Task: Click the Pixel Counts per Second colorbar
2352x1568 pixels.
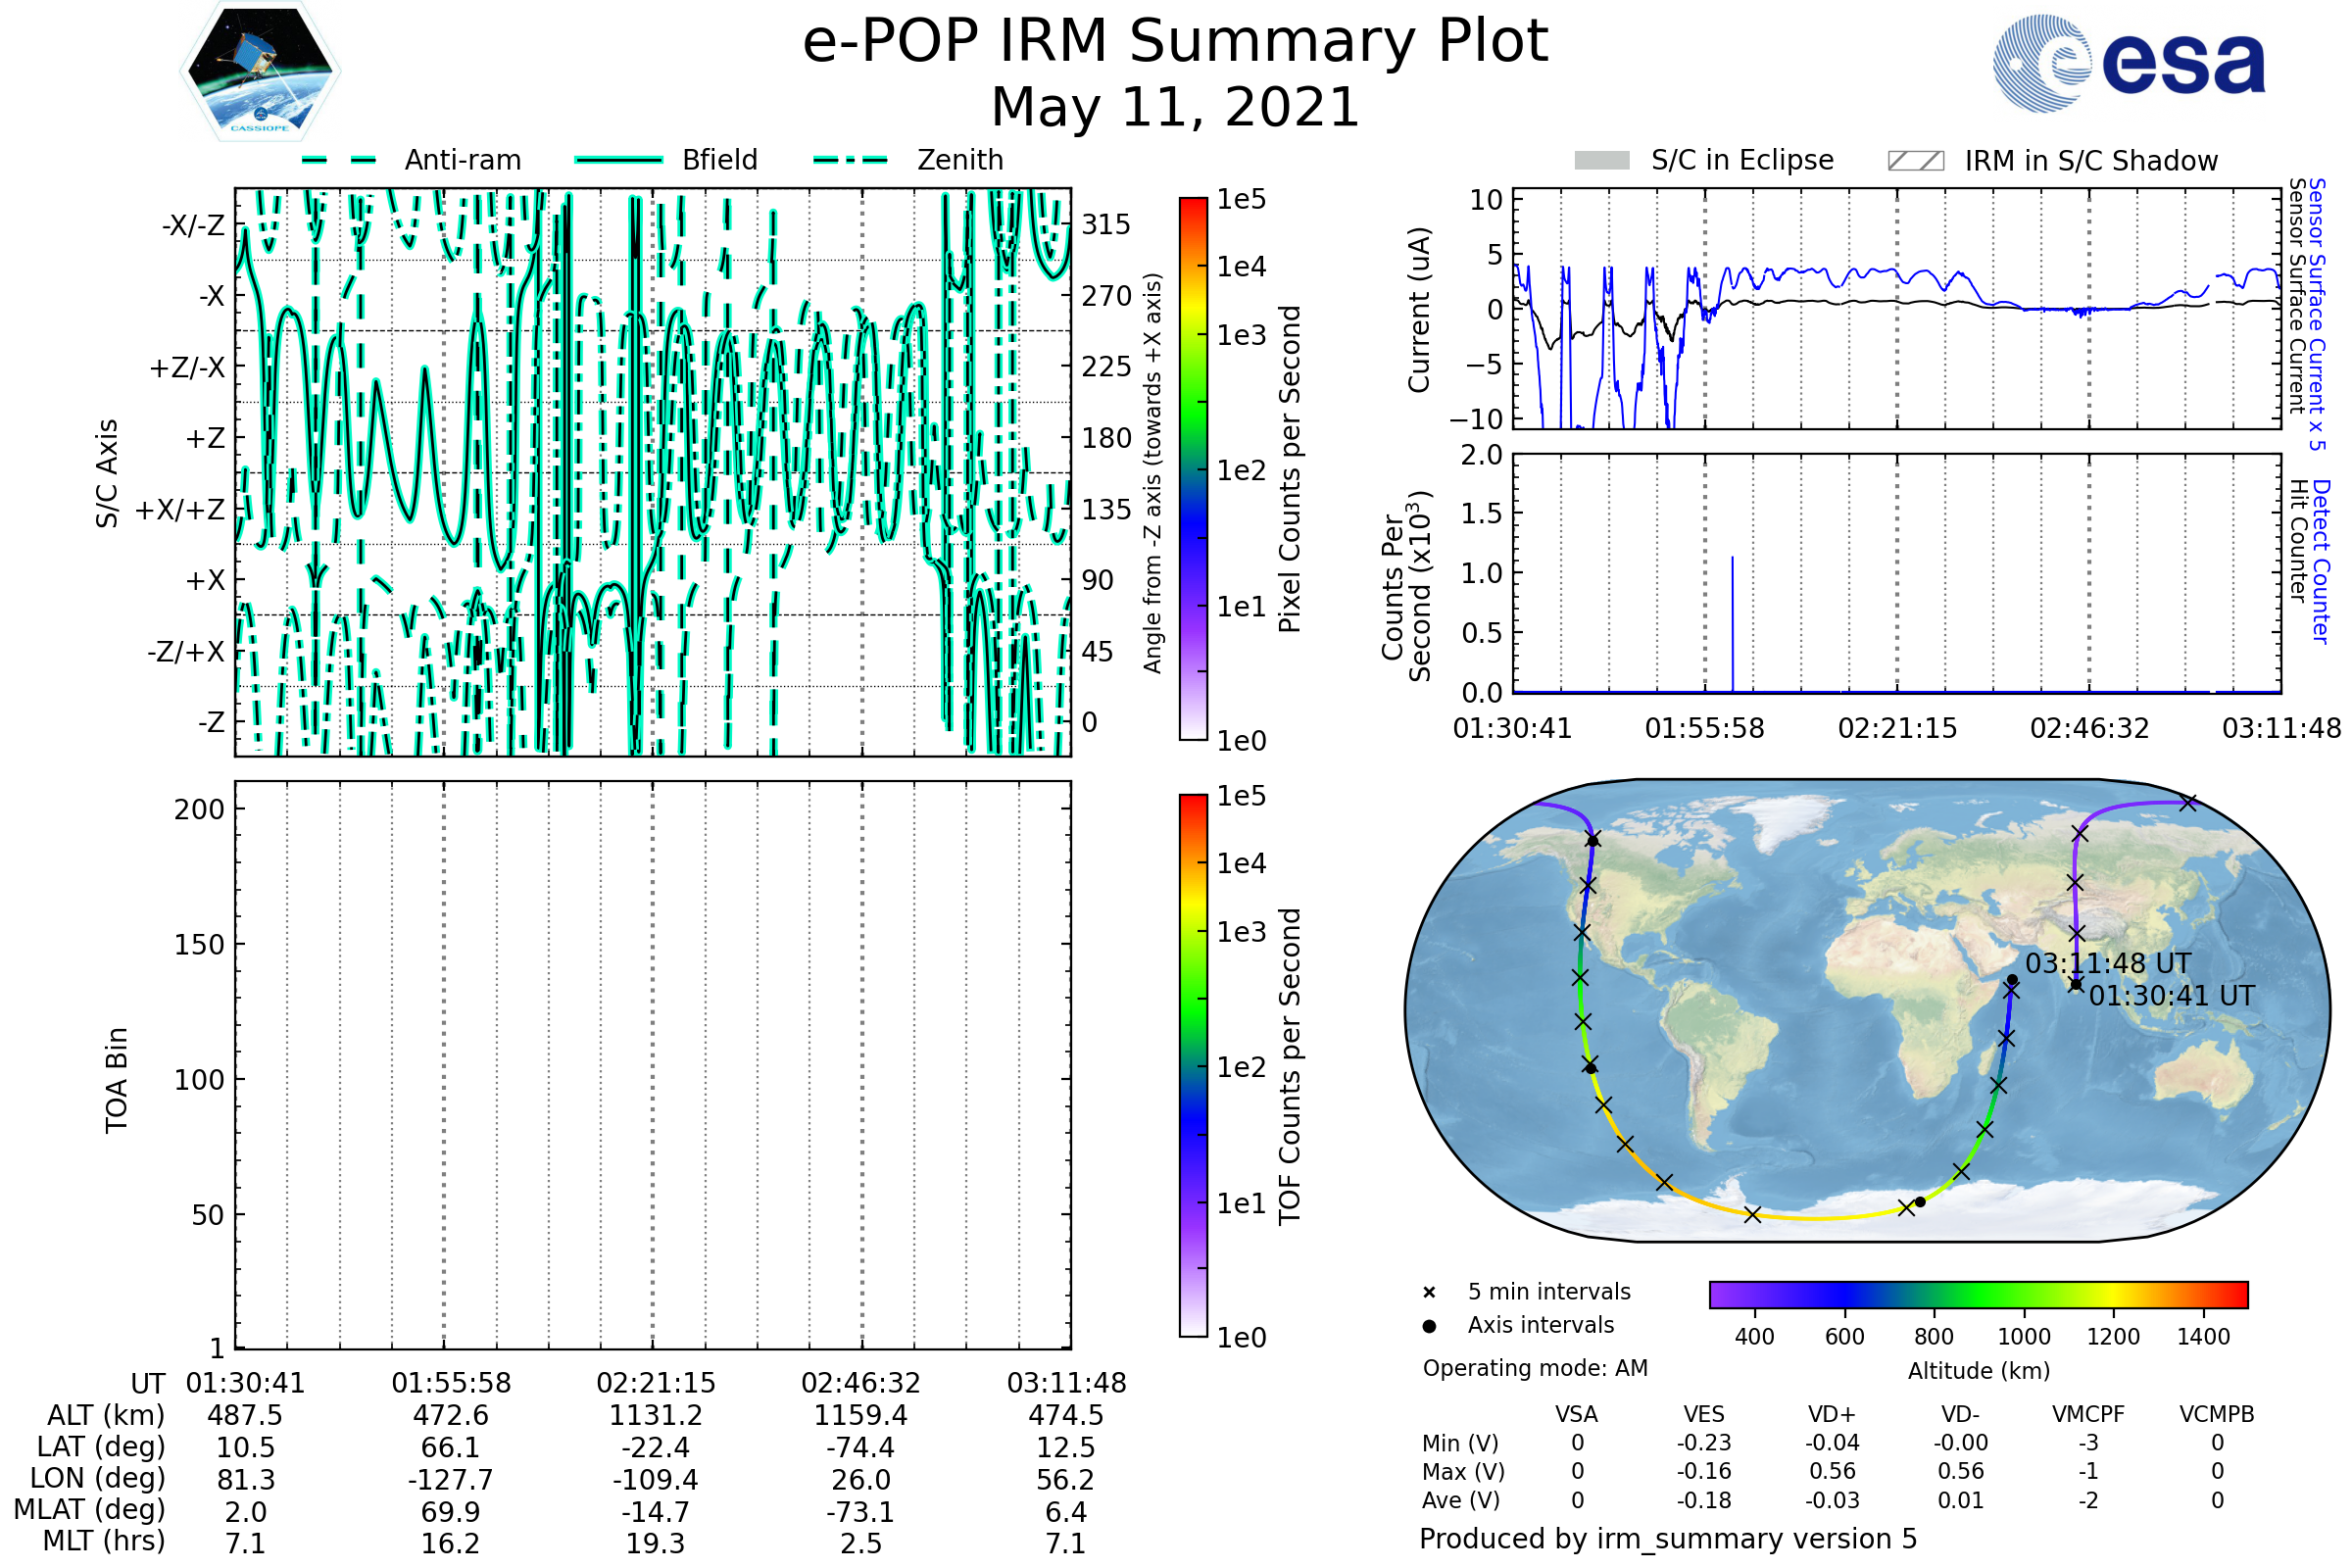Action: (1193, 469)
